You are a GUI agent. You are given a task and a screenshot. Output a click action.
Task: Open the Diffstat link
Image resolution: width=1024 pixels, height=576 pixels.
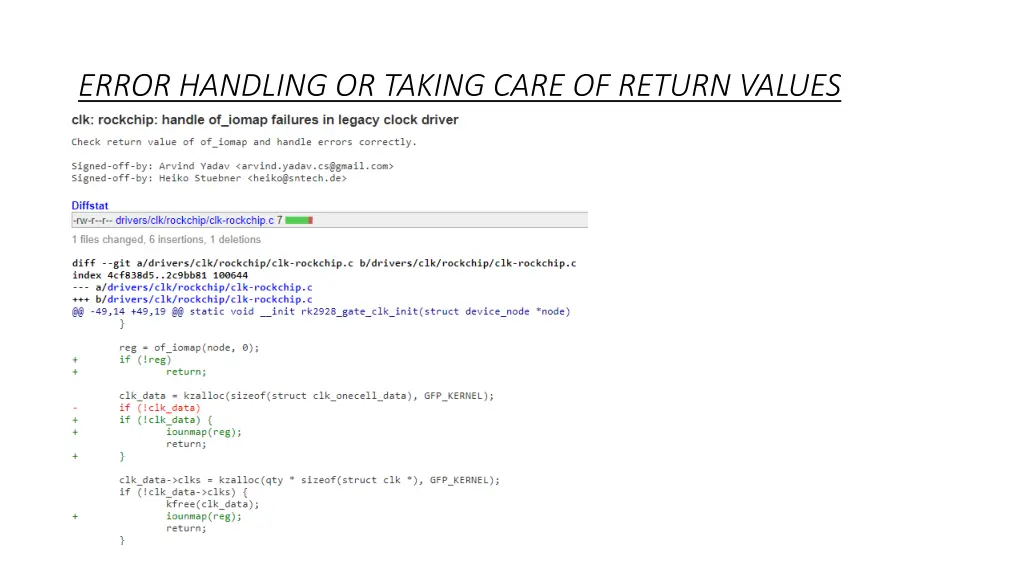[x=89, y=206]
